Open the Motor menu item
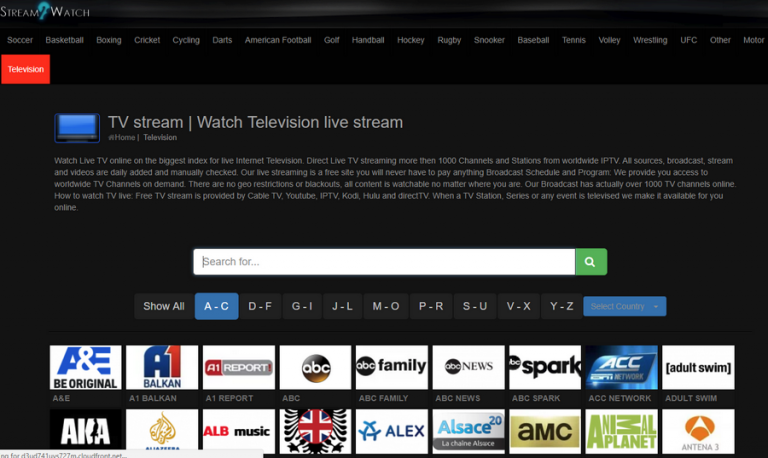Viewport: 768px width, 458px height. (x=753, y=40)
